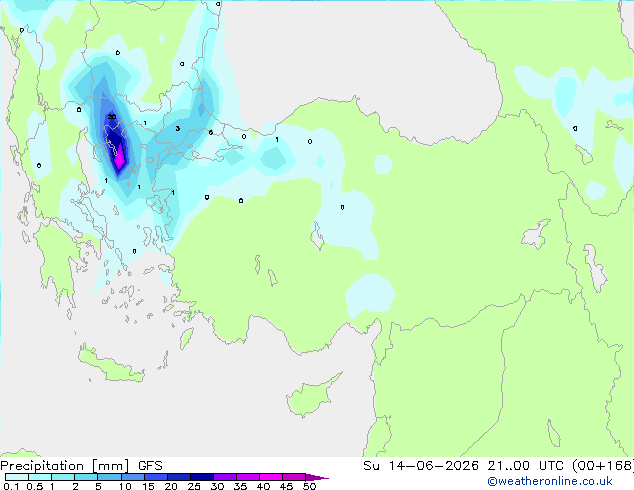This screenshot has height=490, width=634.
Task: Click the 40–45 bright magenta legend swatch
Action: point(271,477)
